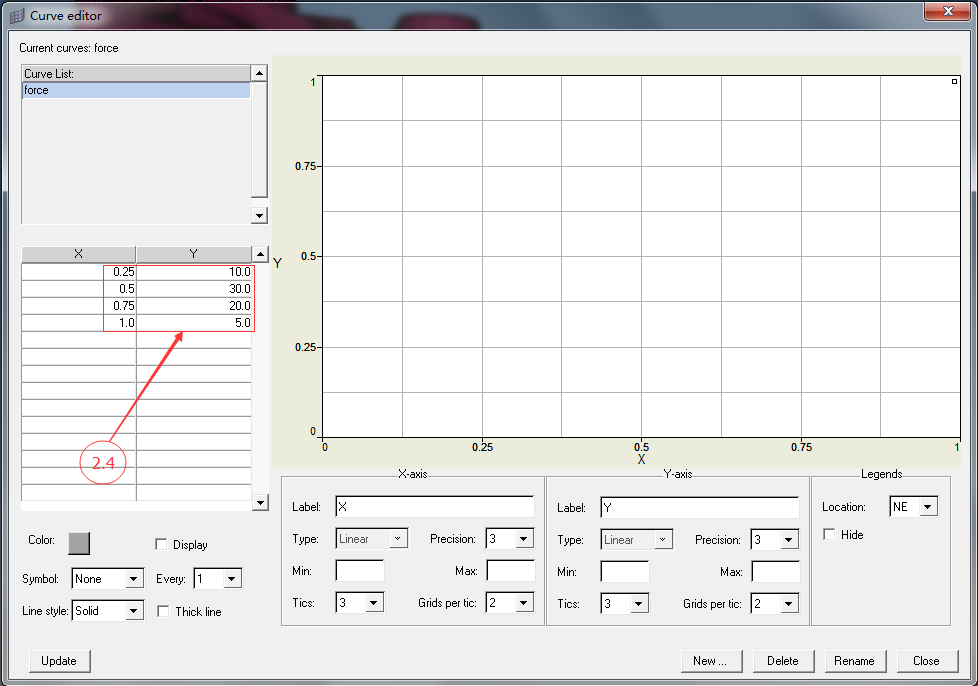Screen dimensions: 978x686
Task: Select force in the Curve List
Action: coord(135,90)
